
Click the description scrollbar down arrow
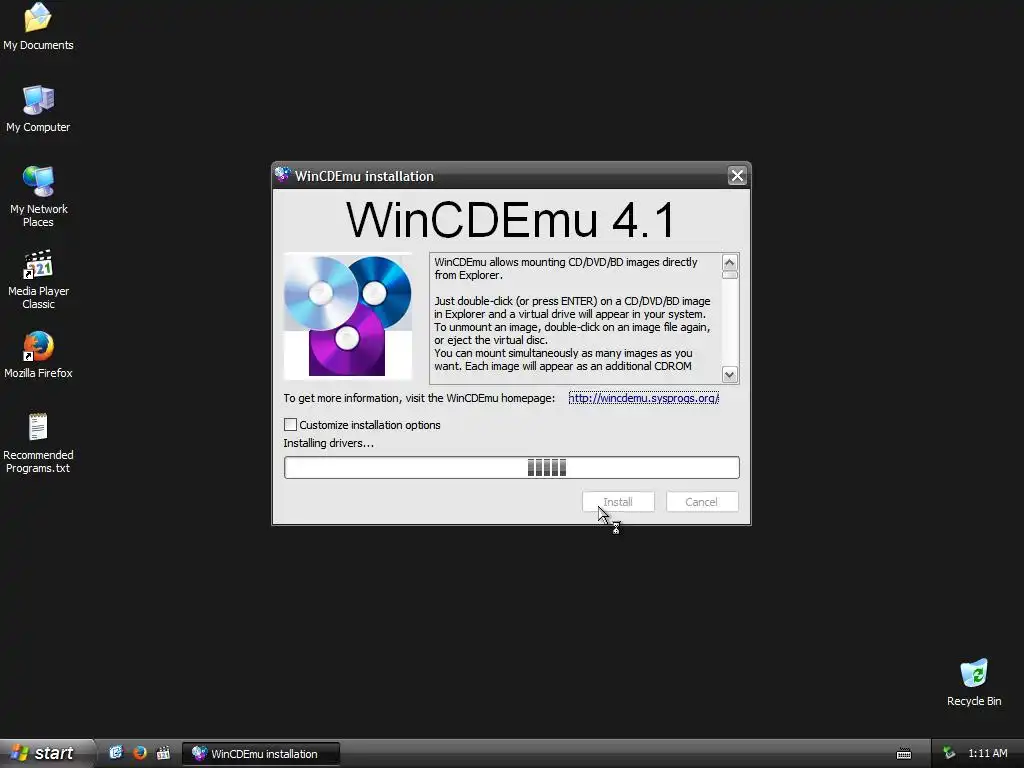click(x=729, y=374)
